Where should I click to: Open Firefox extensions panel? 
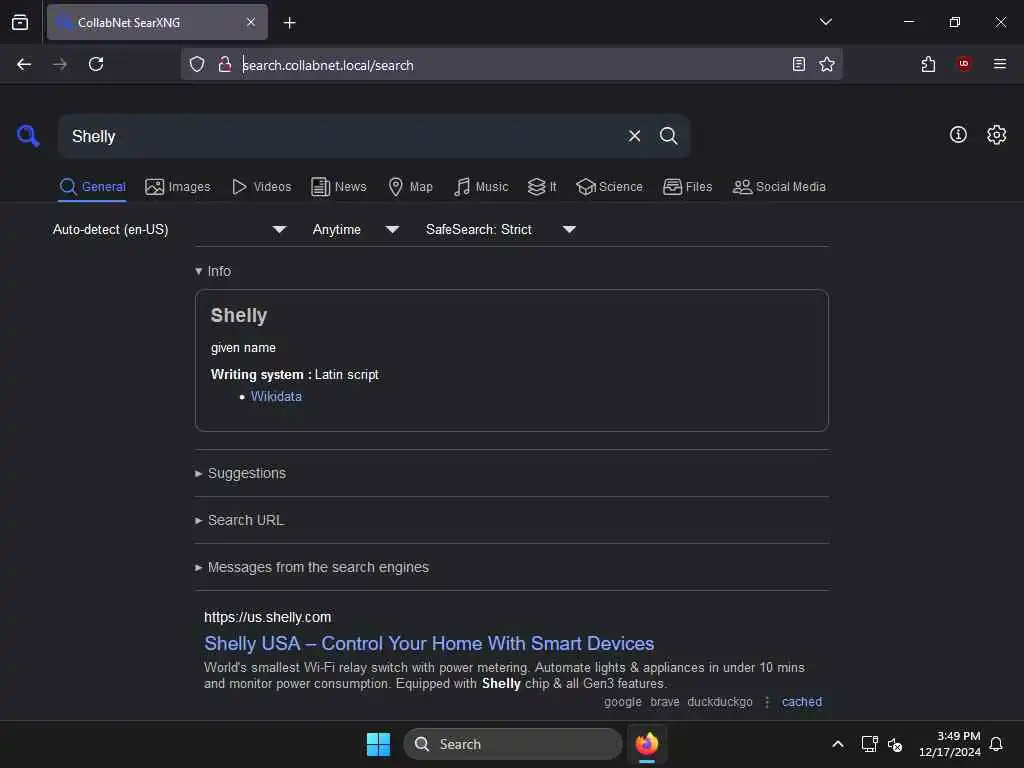click(928, 64)
